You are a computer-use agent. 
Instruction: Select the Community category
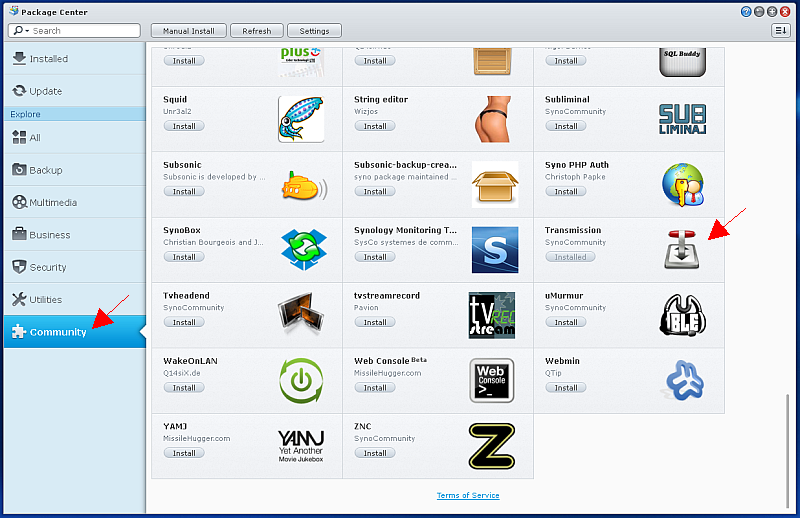point(74,332)
